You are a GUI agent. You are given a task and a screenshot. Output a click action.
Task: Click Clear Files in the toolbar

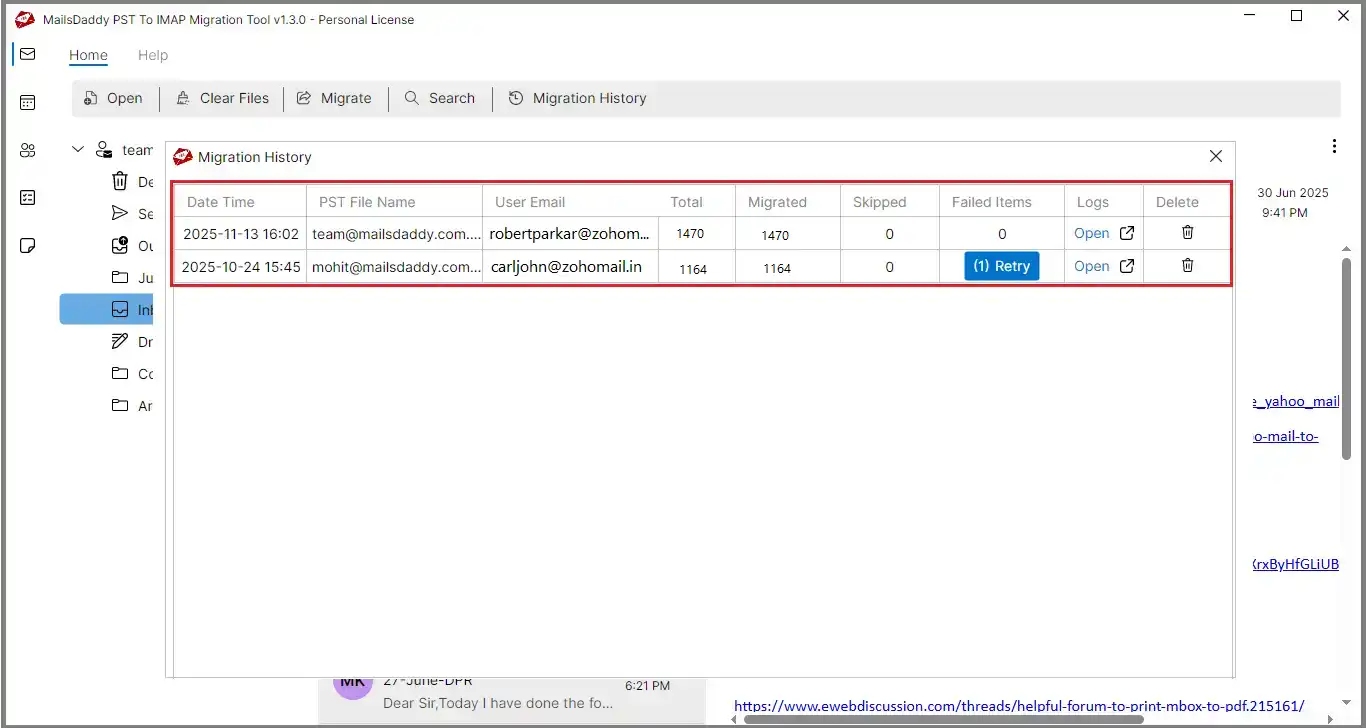222,98
